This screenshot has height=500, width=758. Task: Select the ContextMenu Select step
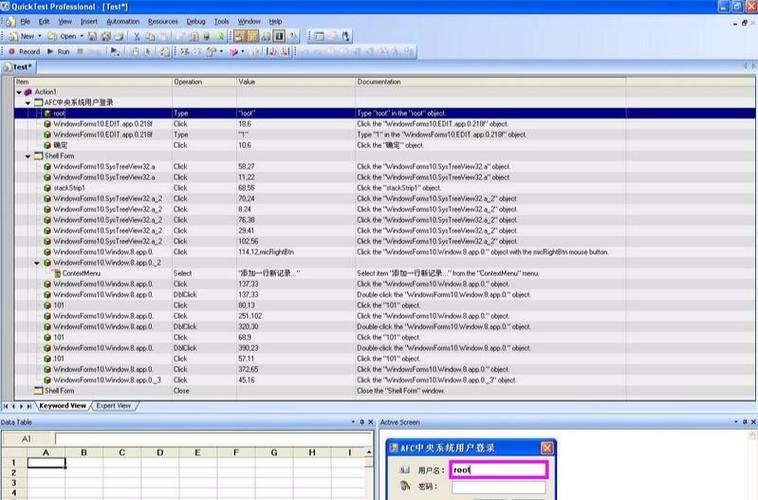[x=385, y=273]
